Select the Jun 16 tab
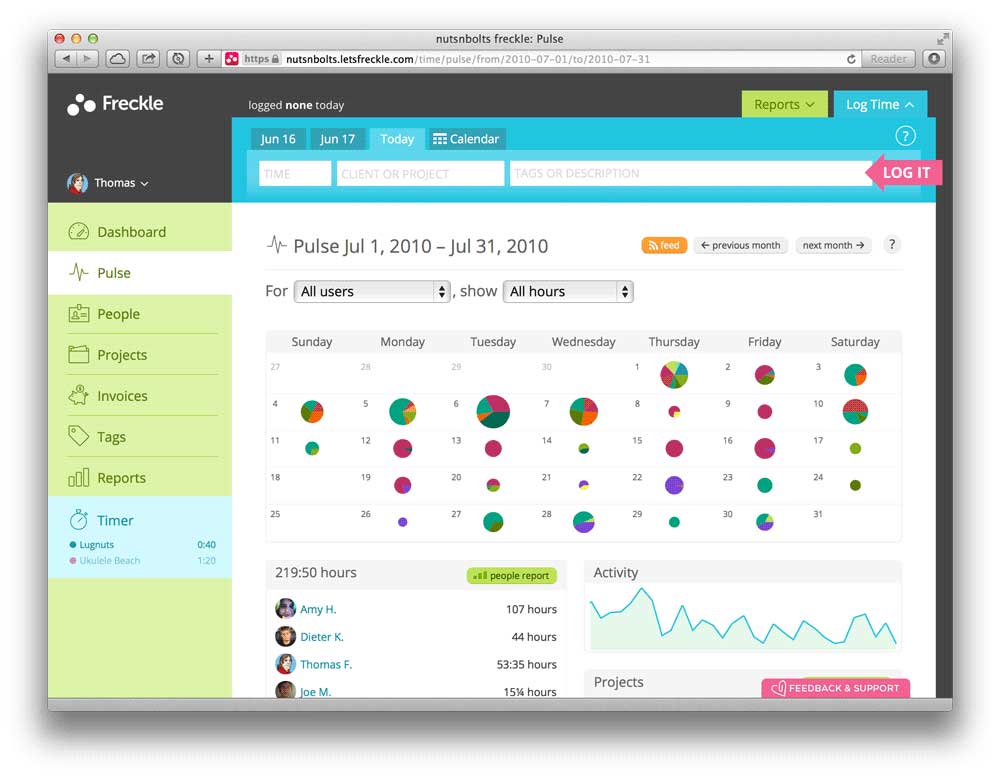The height and width of the screenshot is (777, 1000). [277, 139]
